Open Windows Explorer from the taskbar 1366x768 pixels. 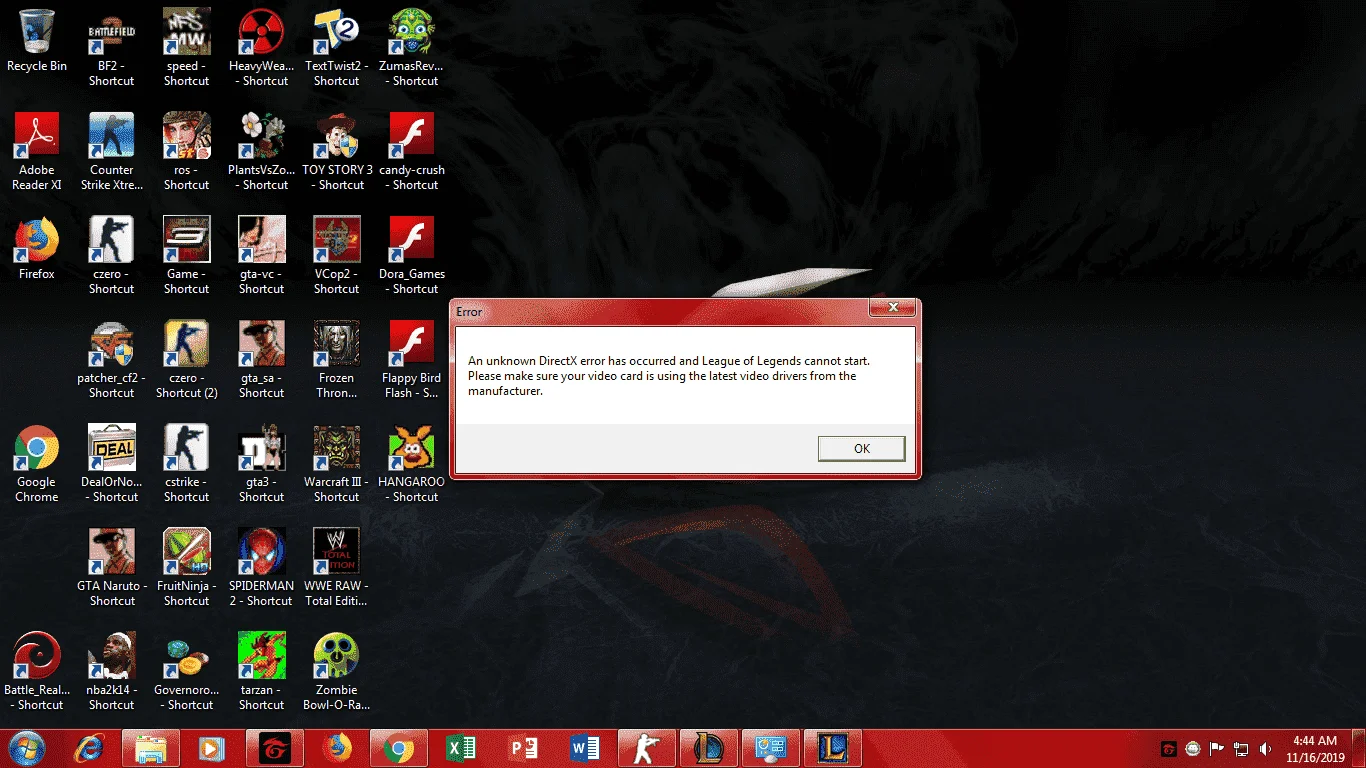click(x=151, y=748)
